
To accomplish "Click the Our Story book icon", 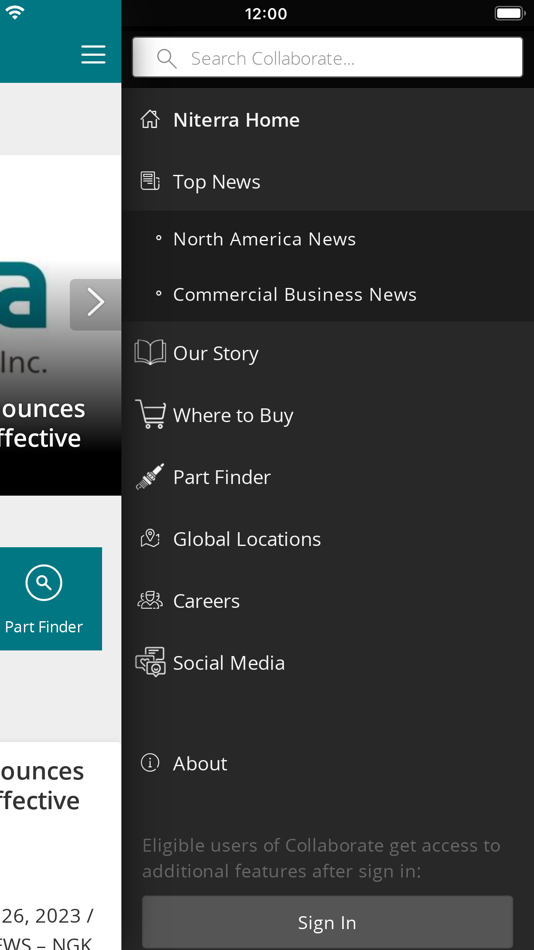I will [x=150, y=352].
